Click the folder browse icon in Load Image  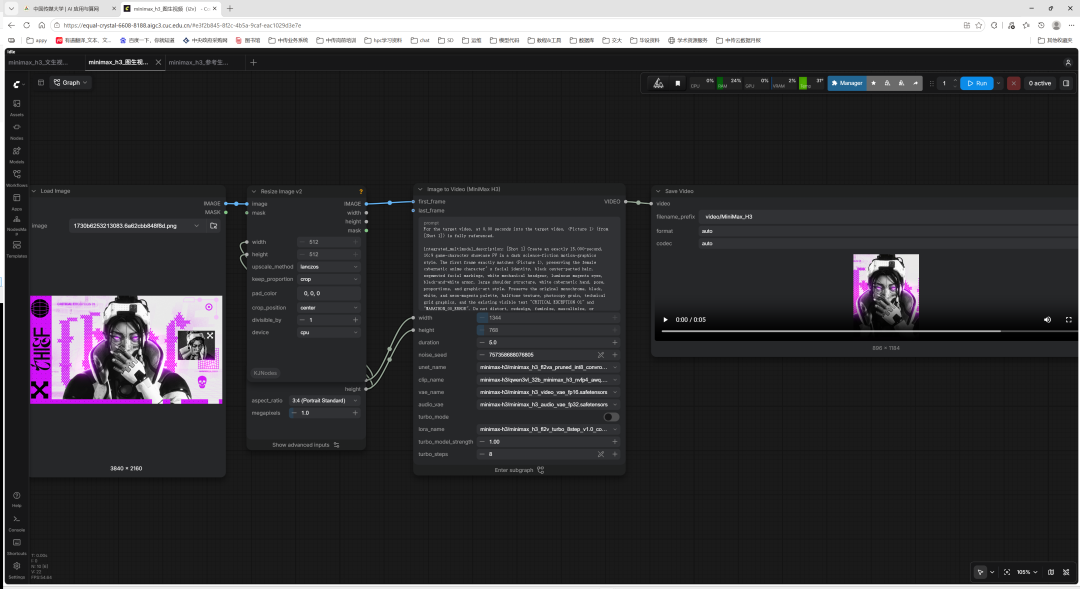pos(214,226)
